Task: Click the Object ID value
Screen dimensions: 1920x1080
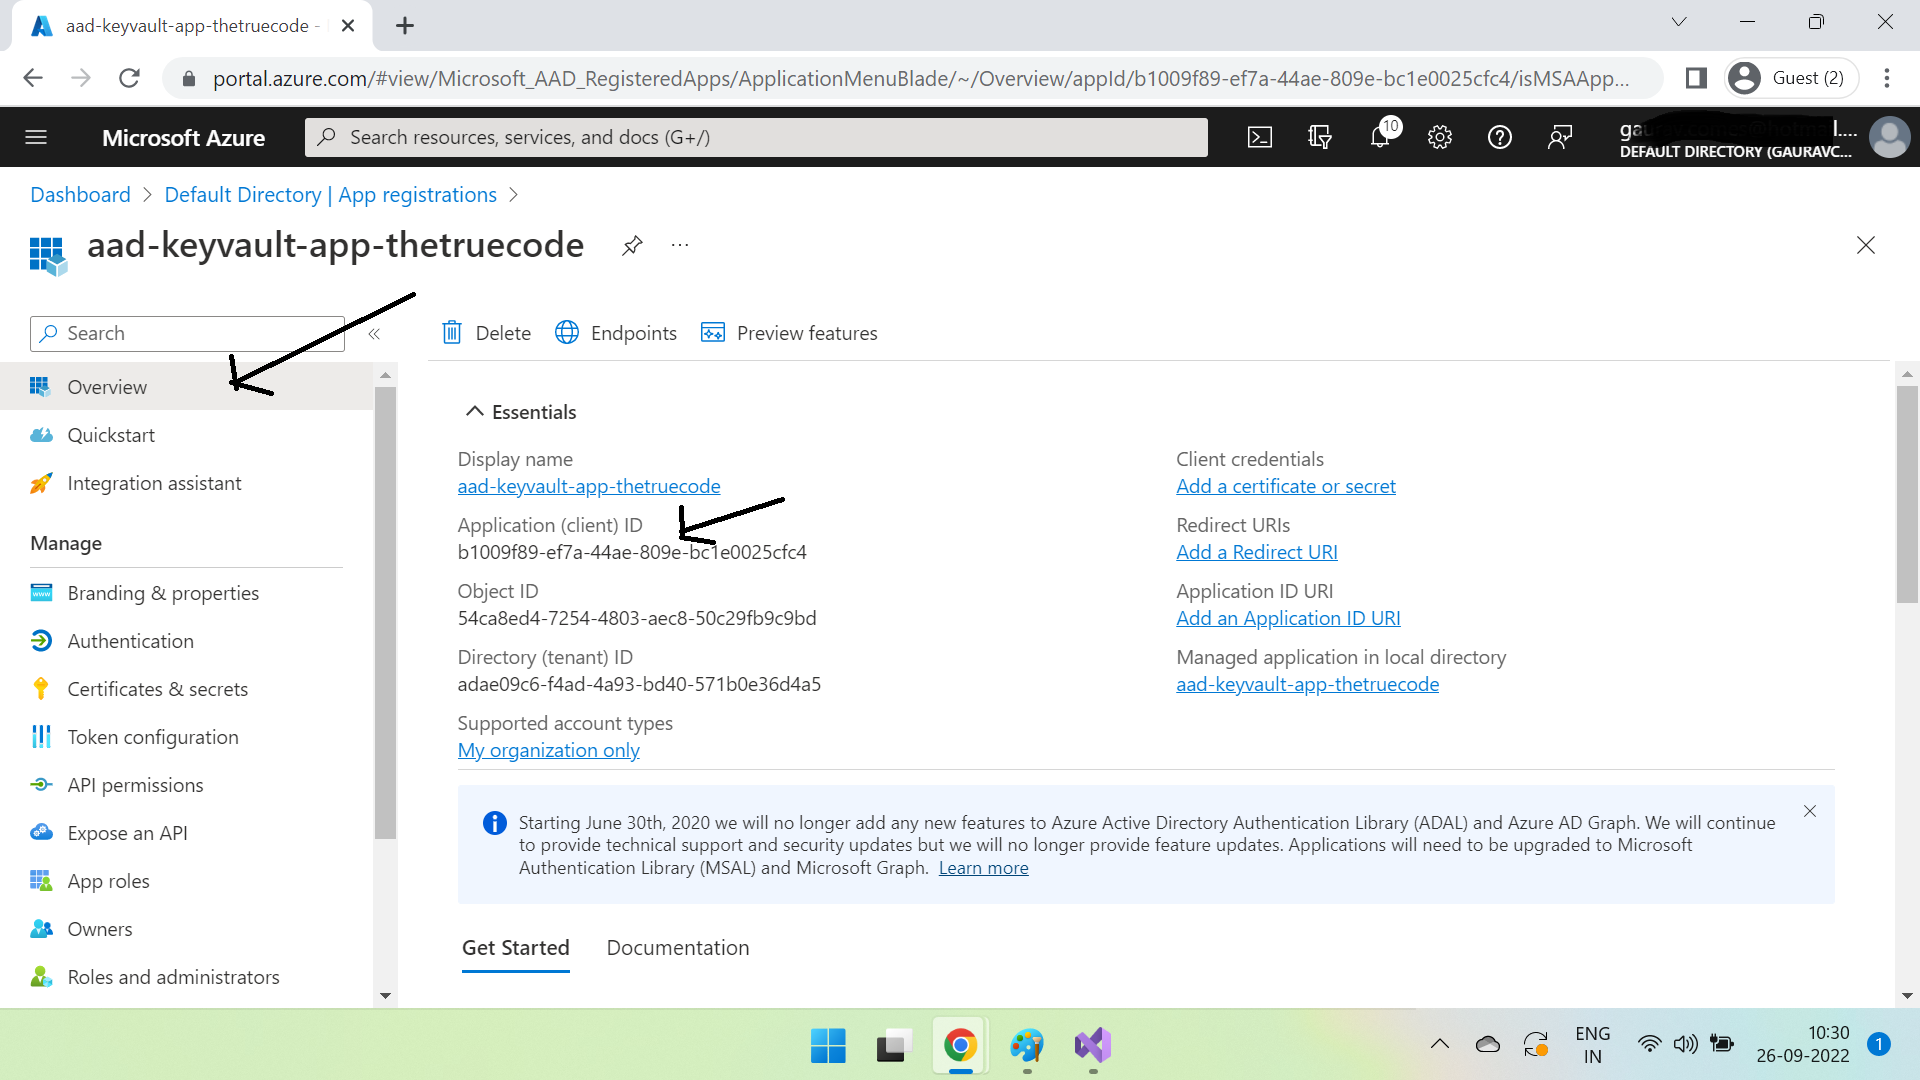Action: [637, 618]
